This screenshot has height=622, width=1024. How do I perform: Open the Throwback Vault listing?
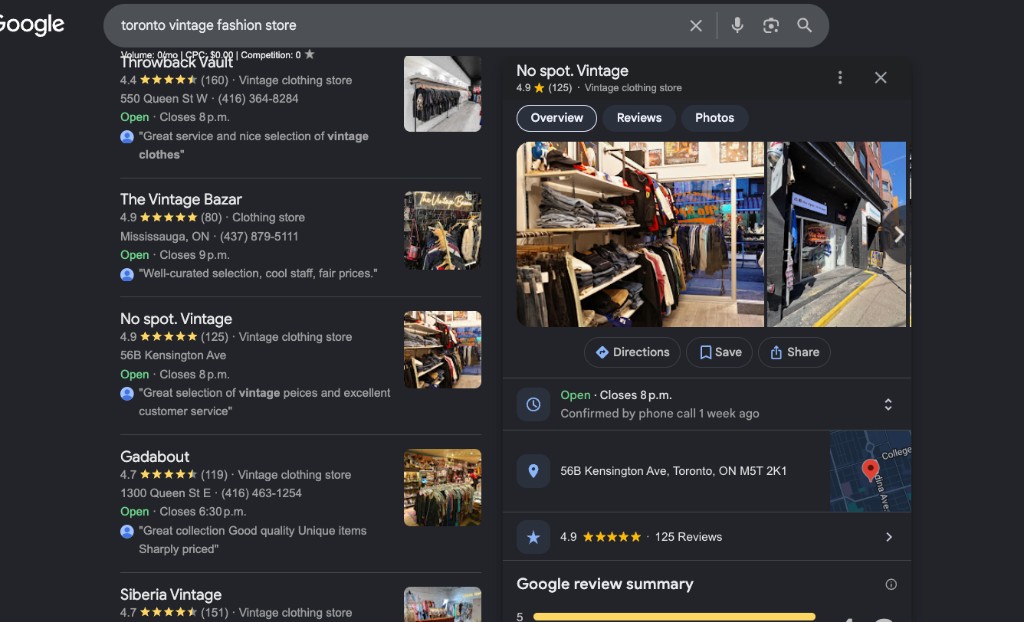coord(176,63)
